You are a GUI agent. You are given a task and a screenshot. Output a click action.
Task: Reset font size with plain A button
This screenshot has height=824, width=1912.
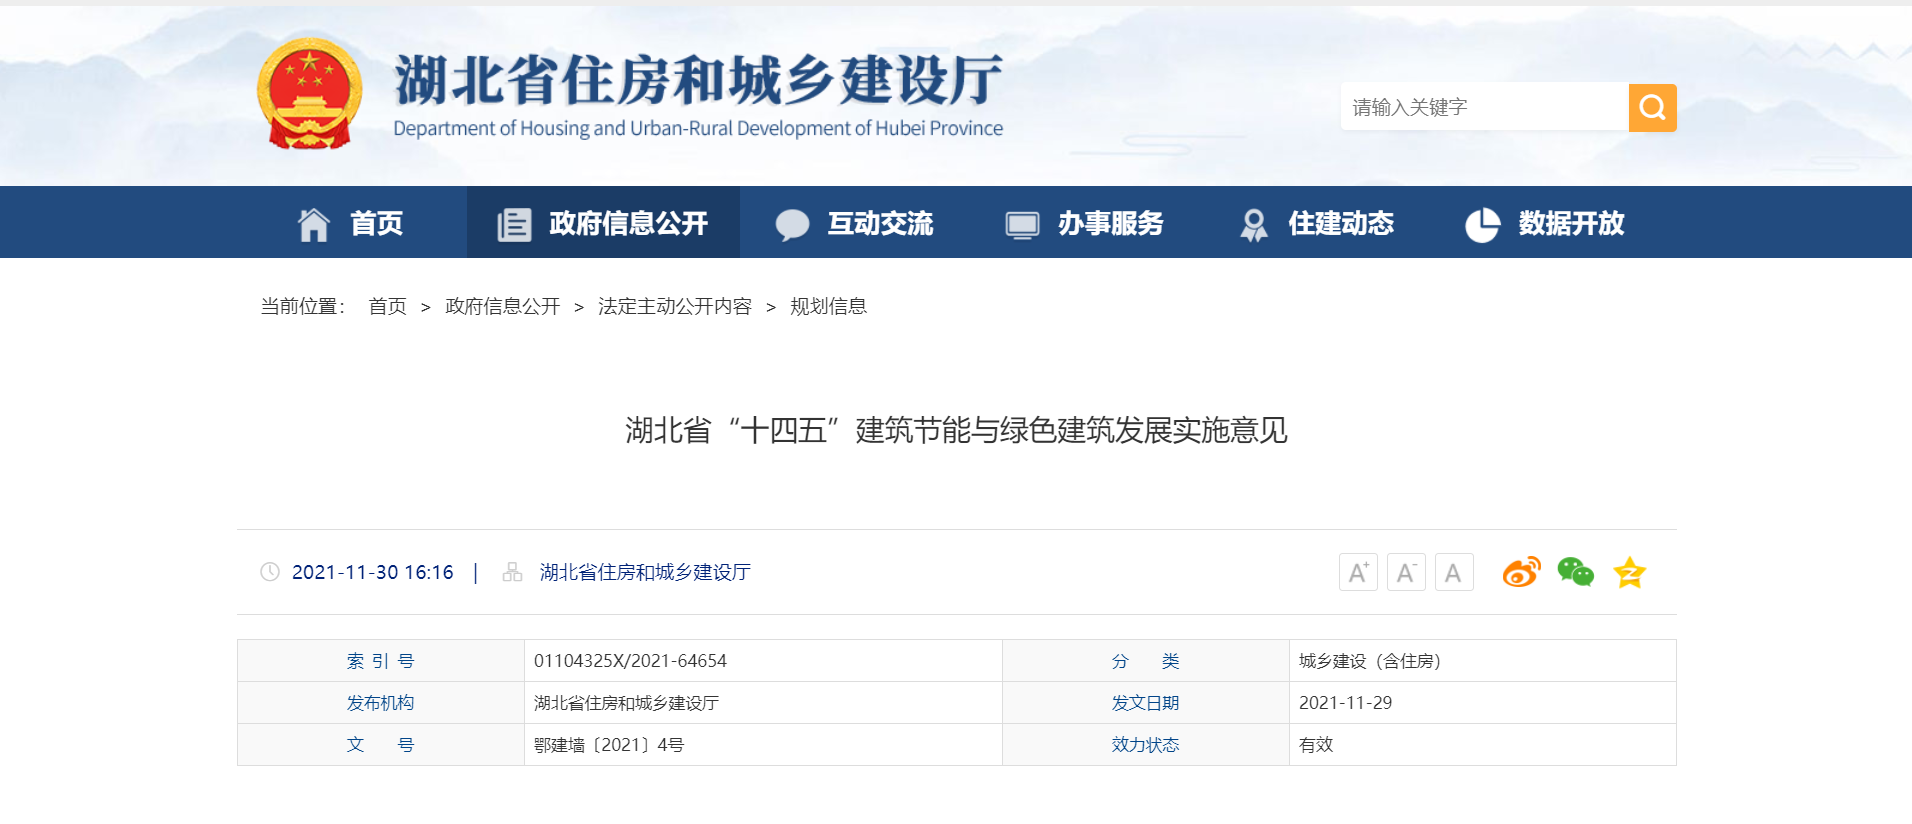tap(1454, 572)
